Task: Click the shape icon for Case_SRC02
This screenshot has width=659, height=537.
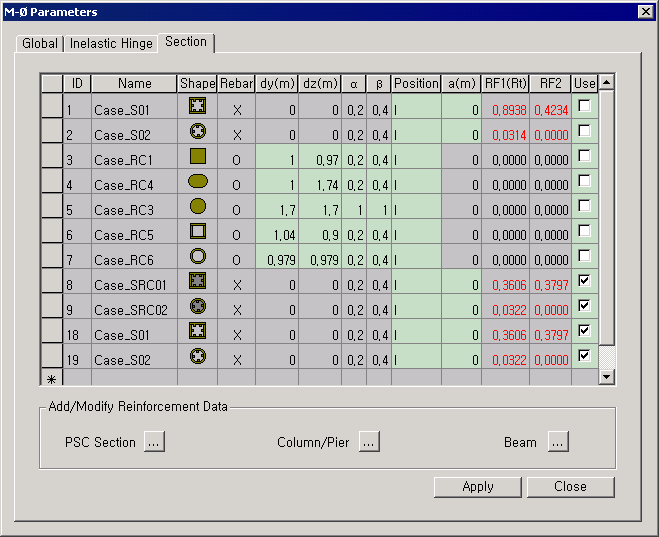Action: [x=197, y=306]
